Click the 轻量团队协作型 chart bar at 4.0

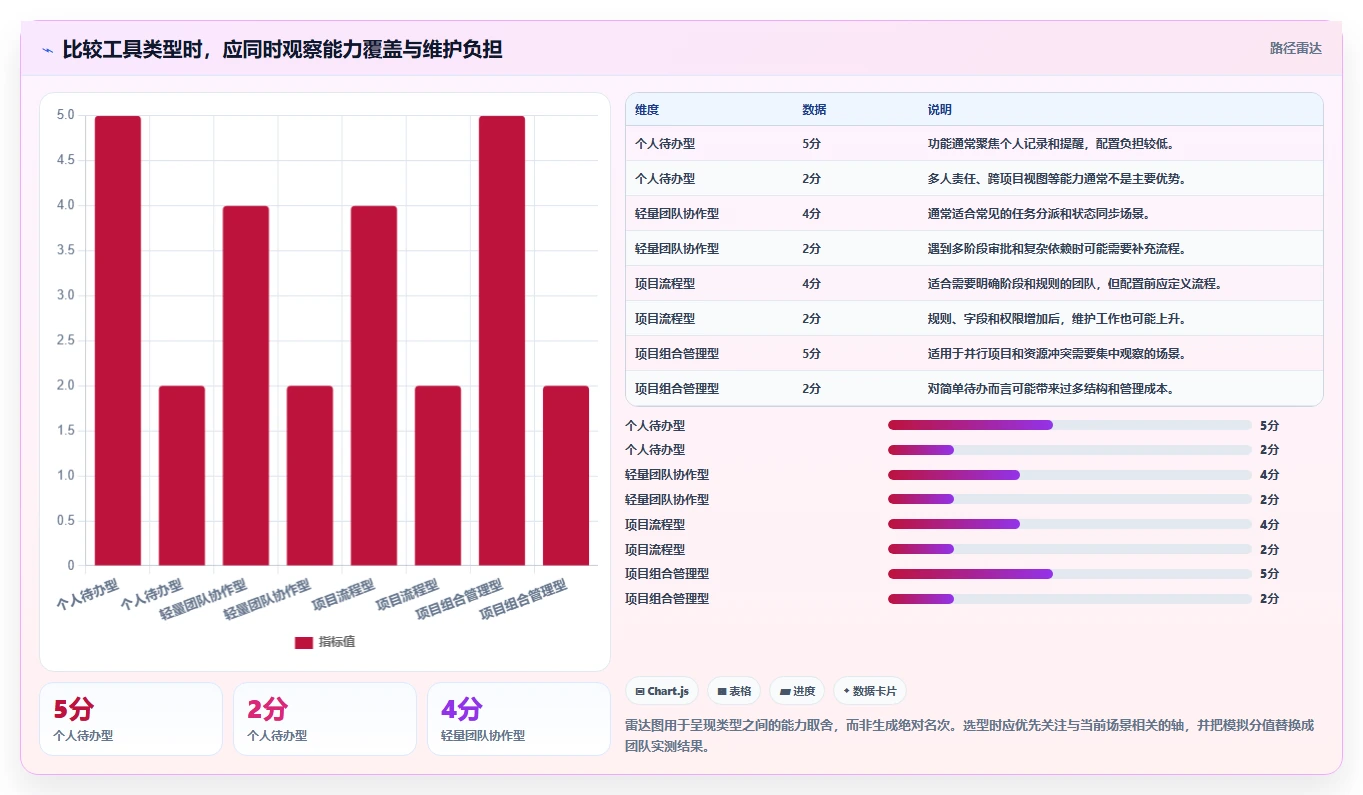(246, 386)
